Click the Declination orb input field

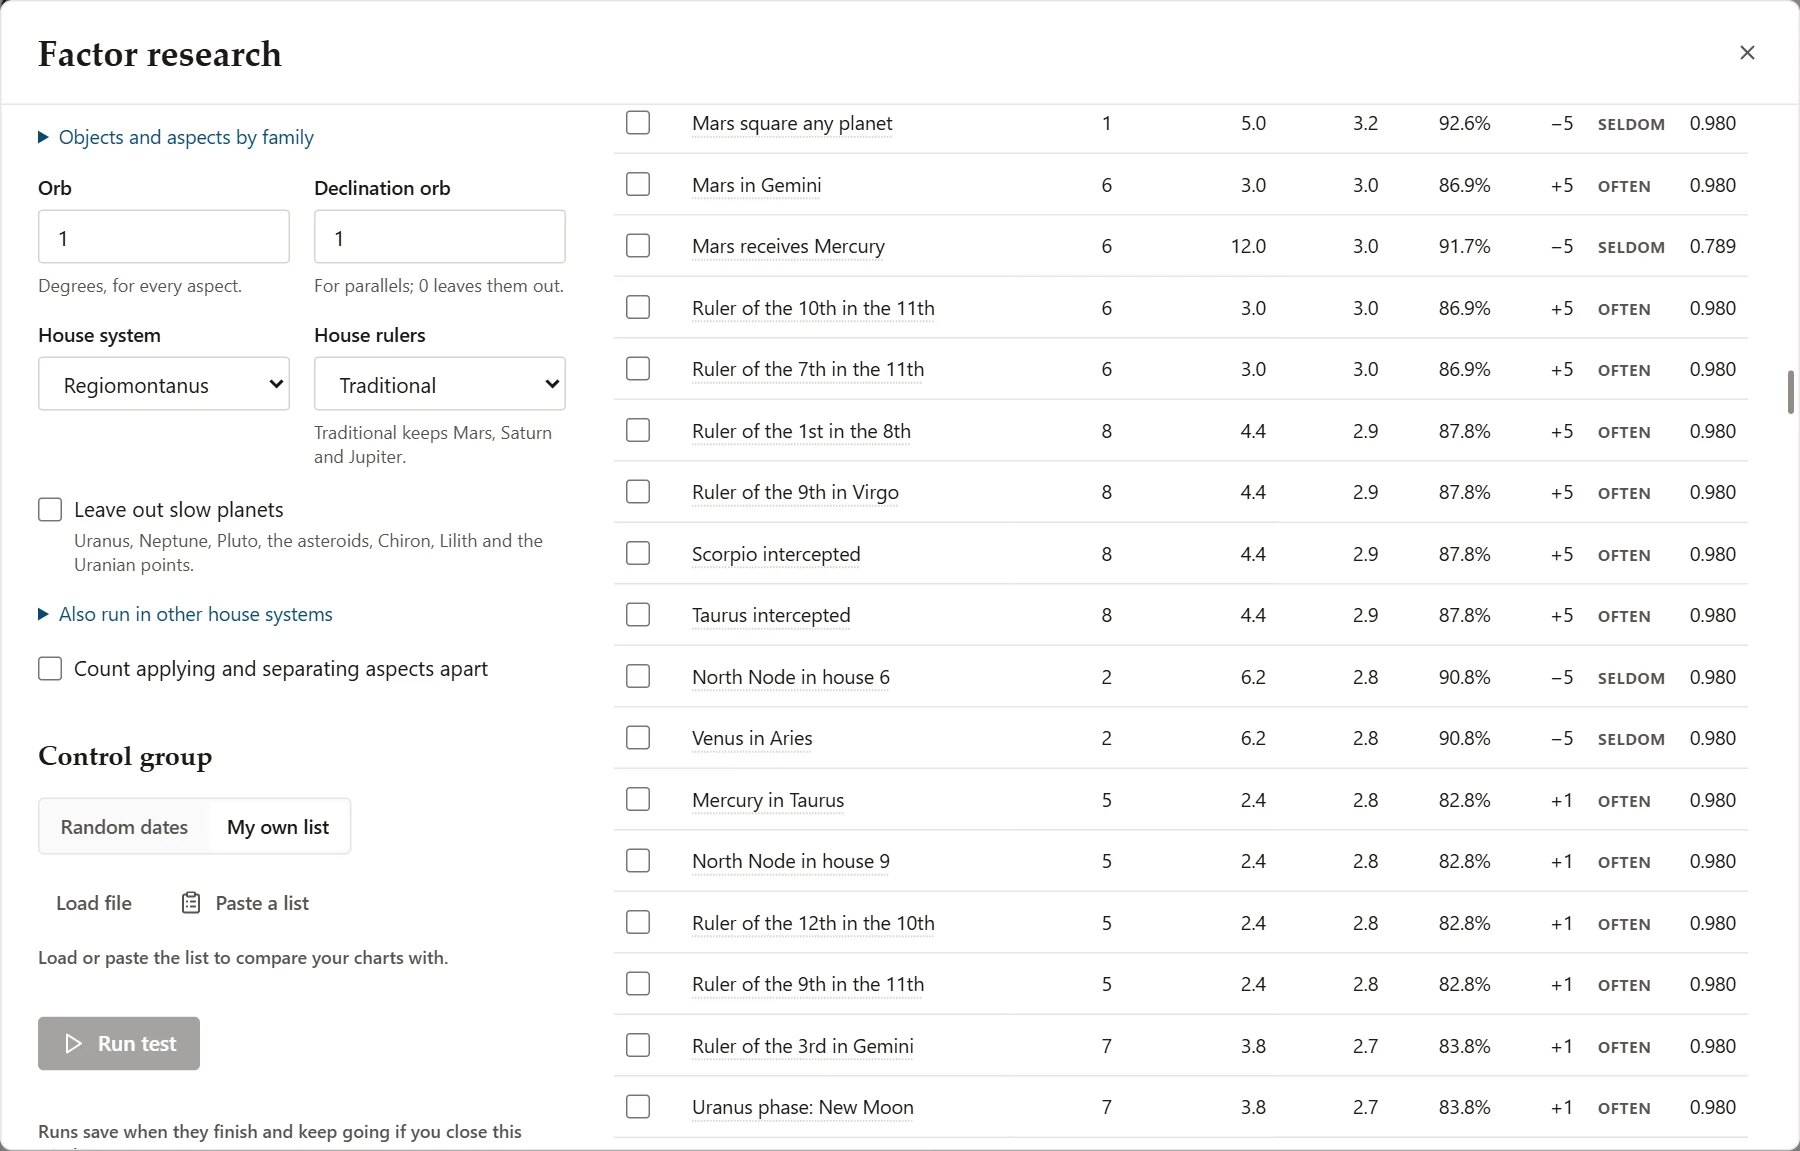(440, 237)
